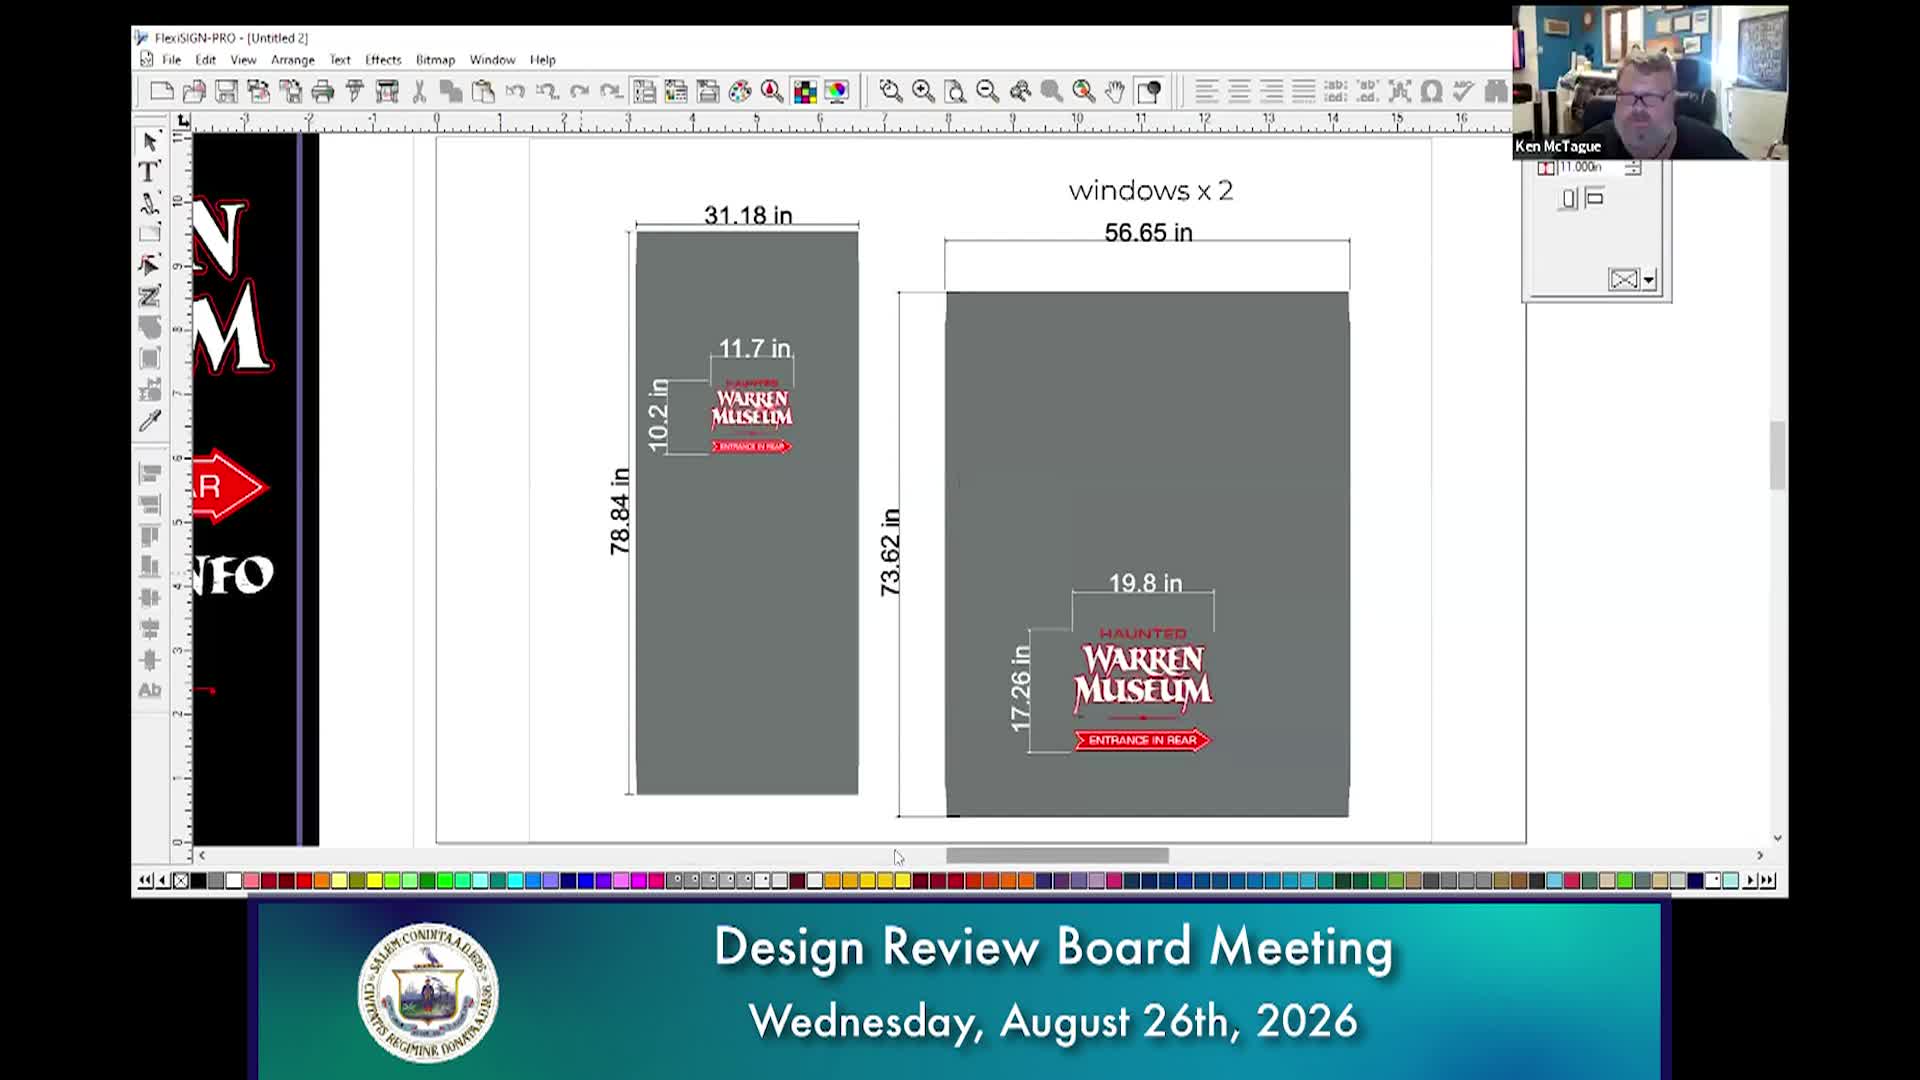Select the arrow Selection tool
Image resolution: width=1920 pixels, height=1080 pixels.
click(150, 141)
